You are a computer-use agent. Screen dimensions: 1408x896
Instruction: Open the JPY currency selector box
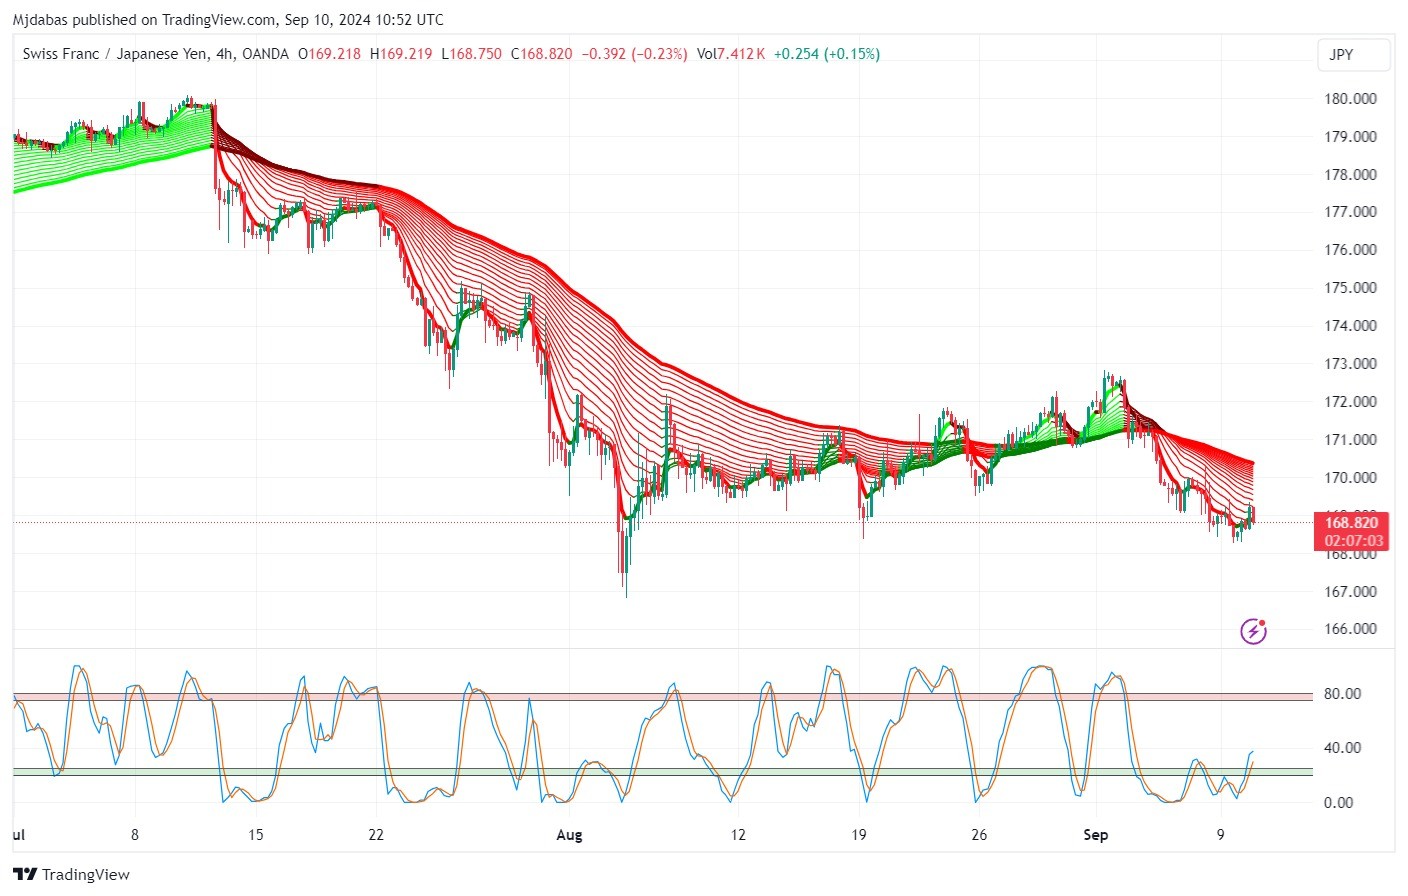pyautogui.click(x=1354, y=55)
